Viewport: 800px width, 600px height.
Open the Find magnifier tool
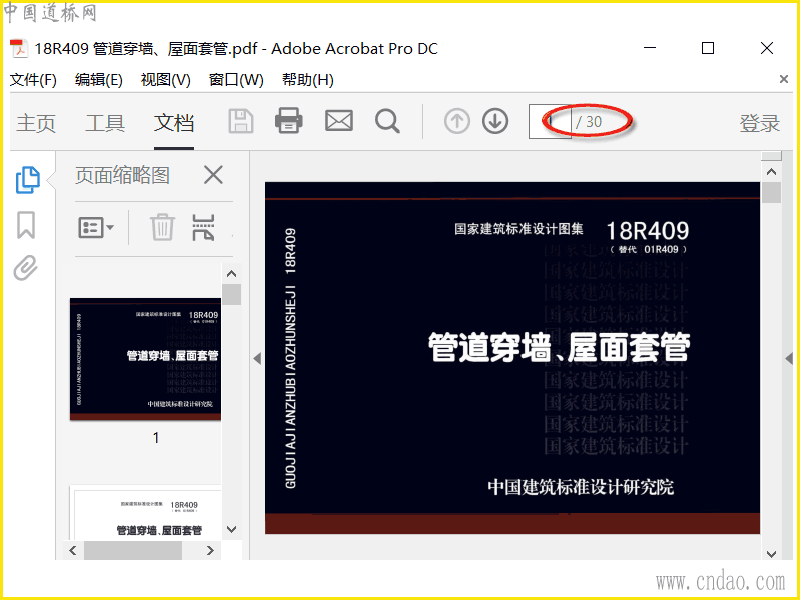[x=387, y=121]
